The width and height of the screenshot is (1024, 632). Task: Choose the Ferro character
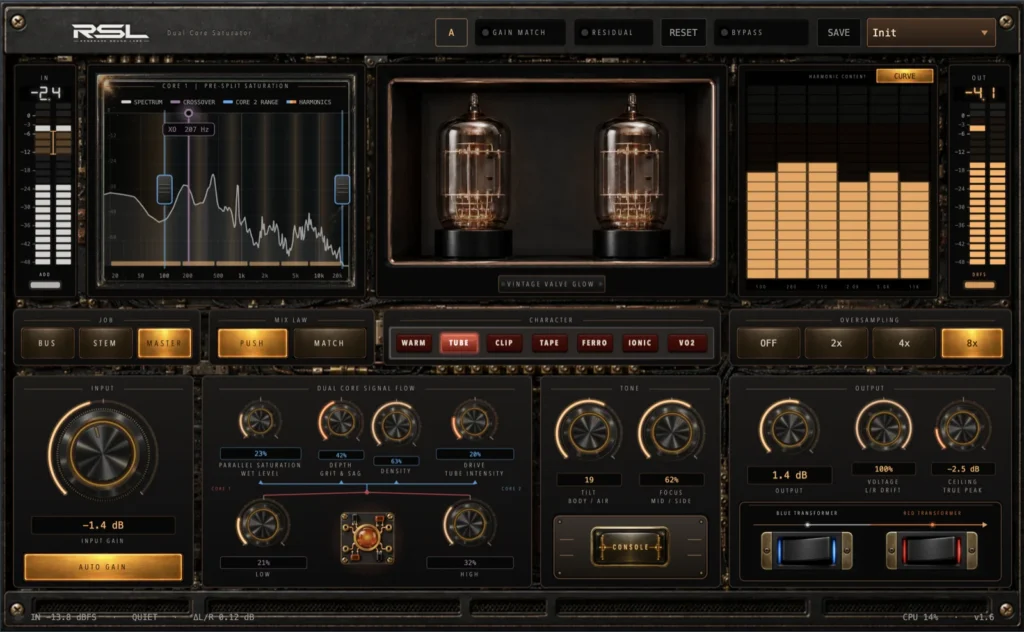[594, 343]
